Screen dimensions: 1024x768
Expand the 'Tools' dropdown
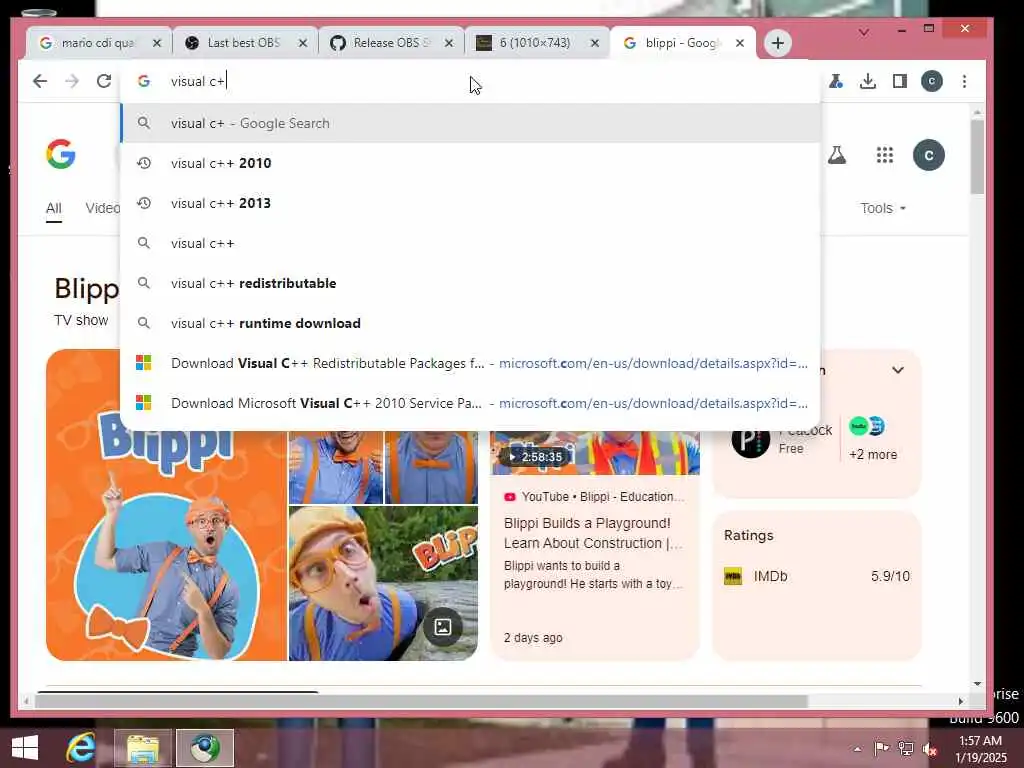(x=883, y=208)
